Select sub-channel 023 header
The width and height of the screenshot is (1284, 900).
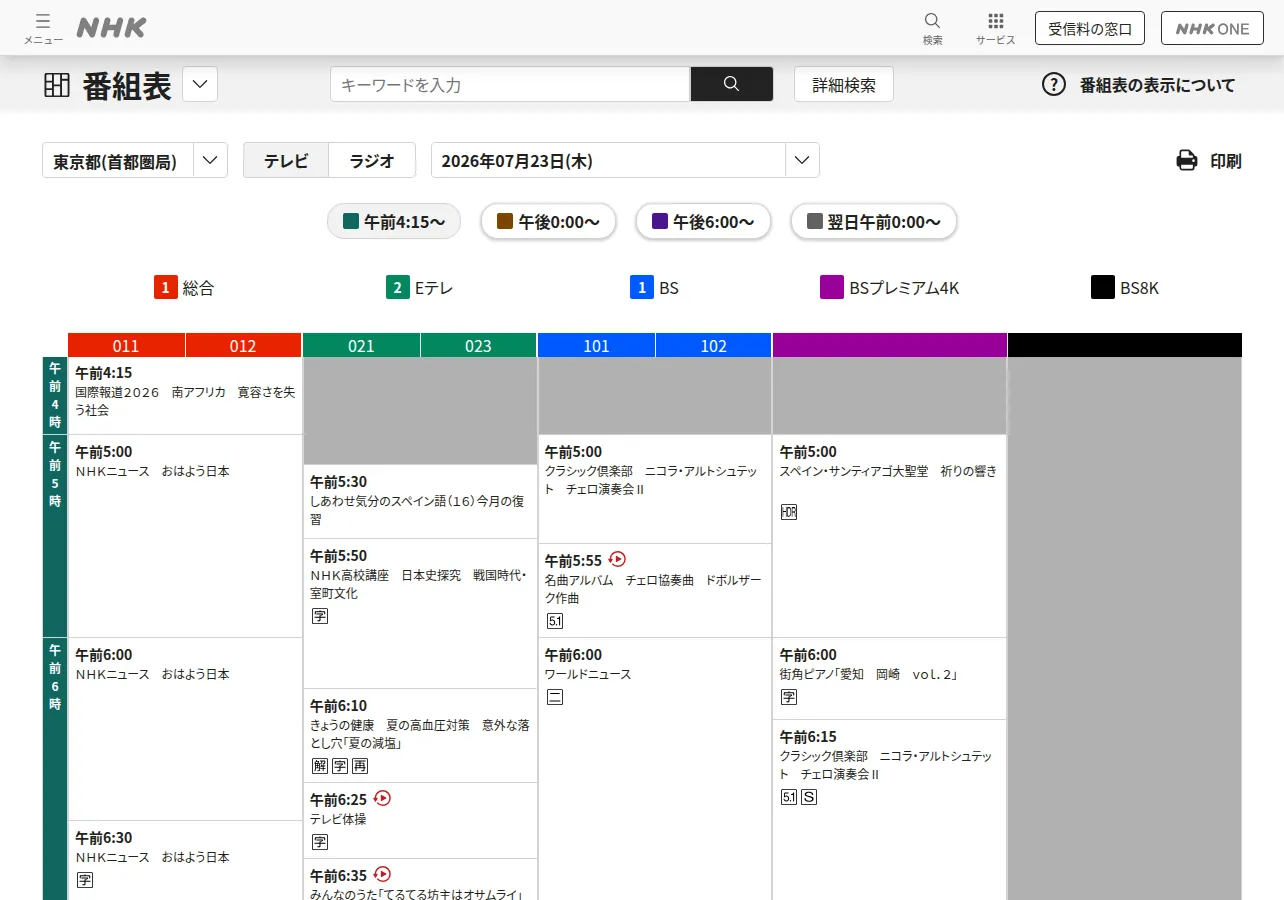coord(478,345)
